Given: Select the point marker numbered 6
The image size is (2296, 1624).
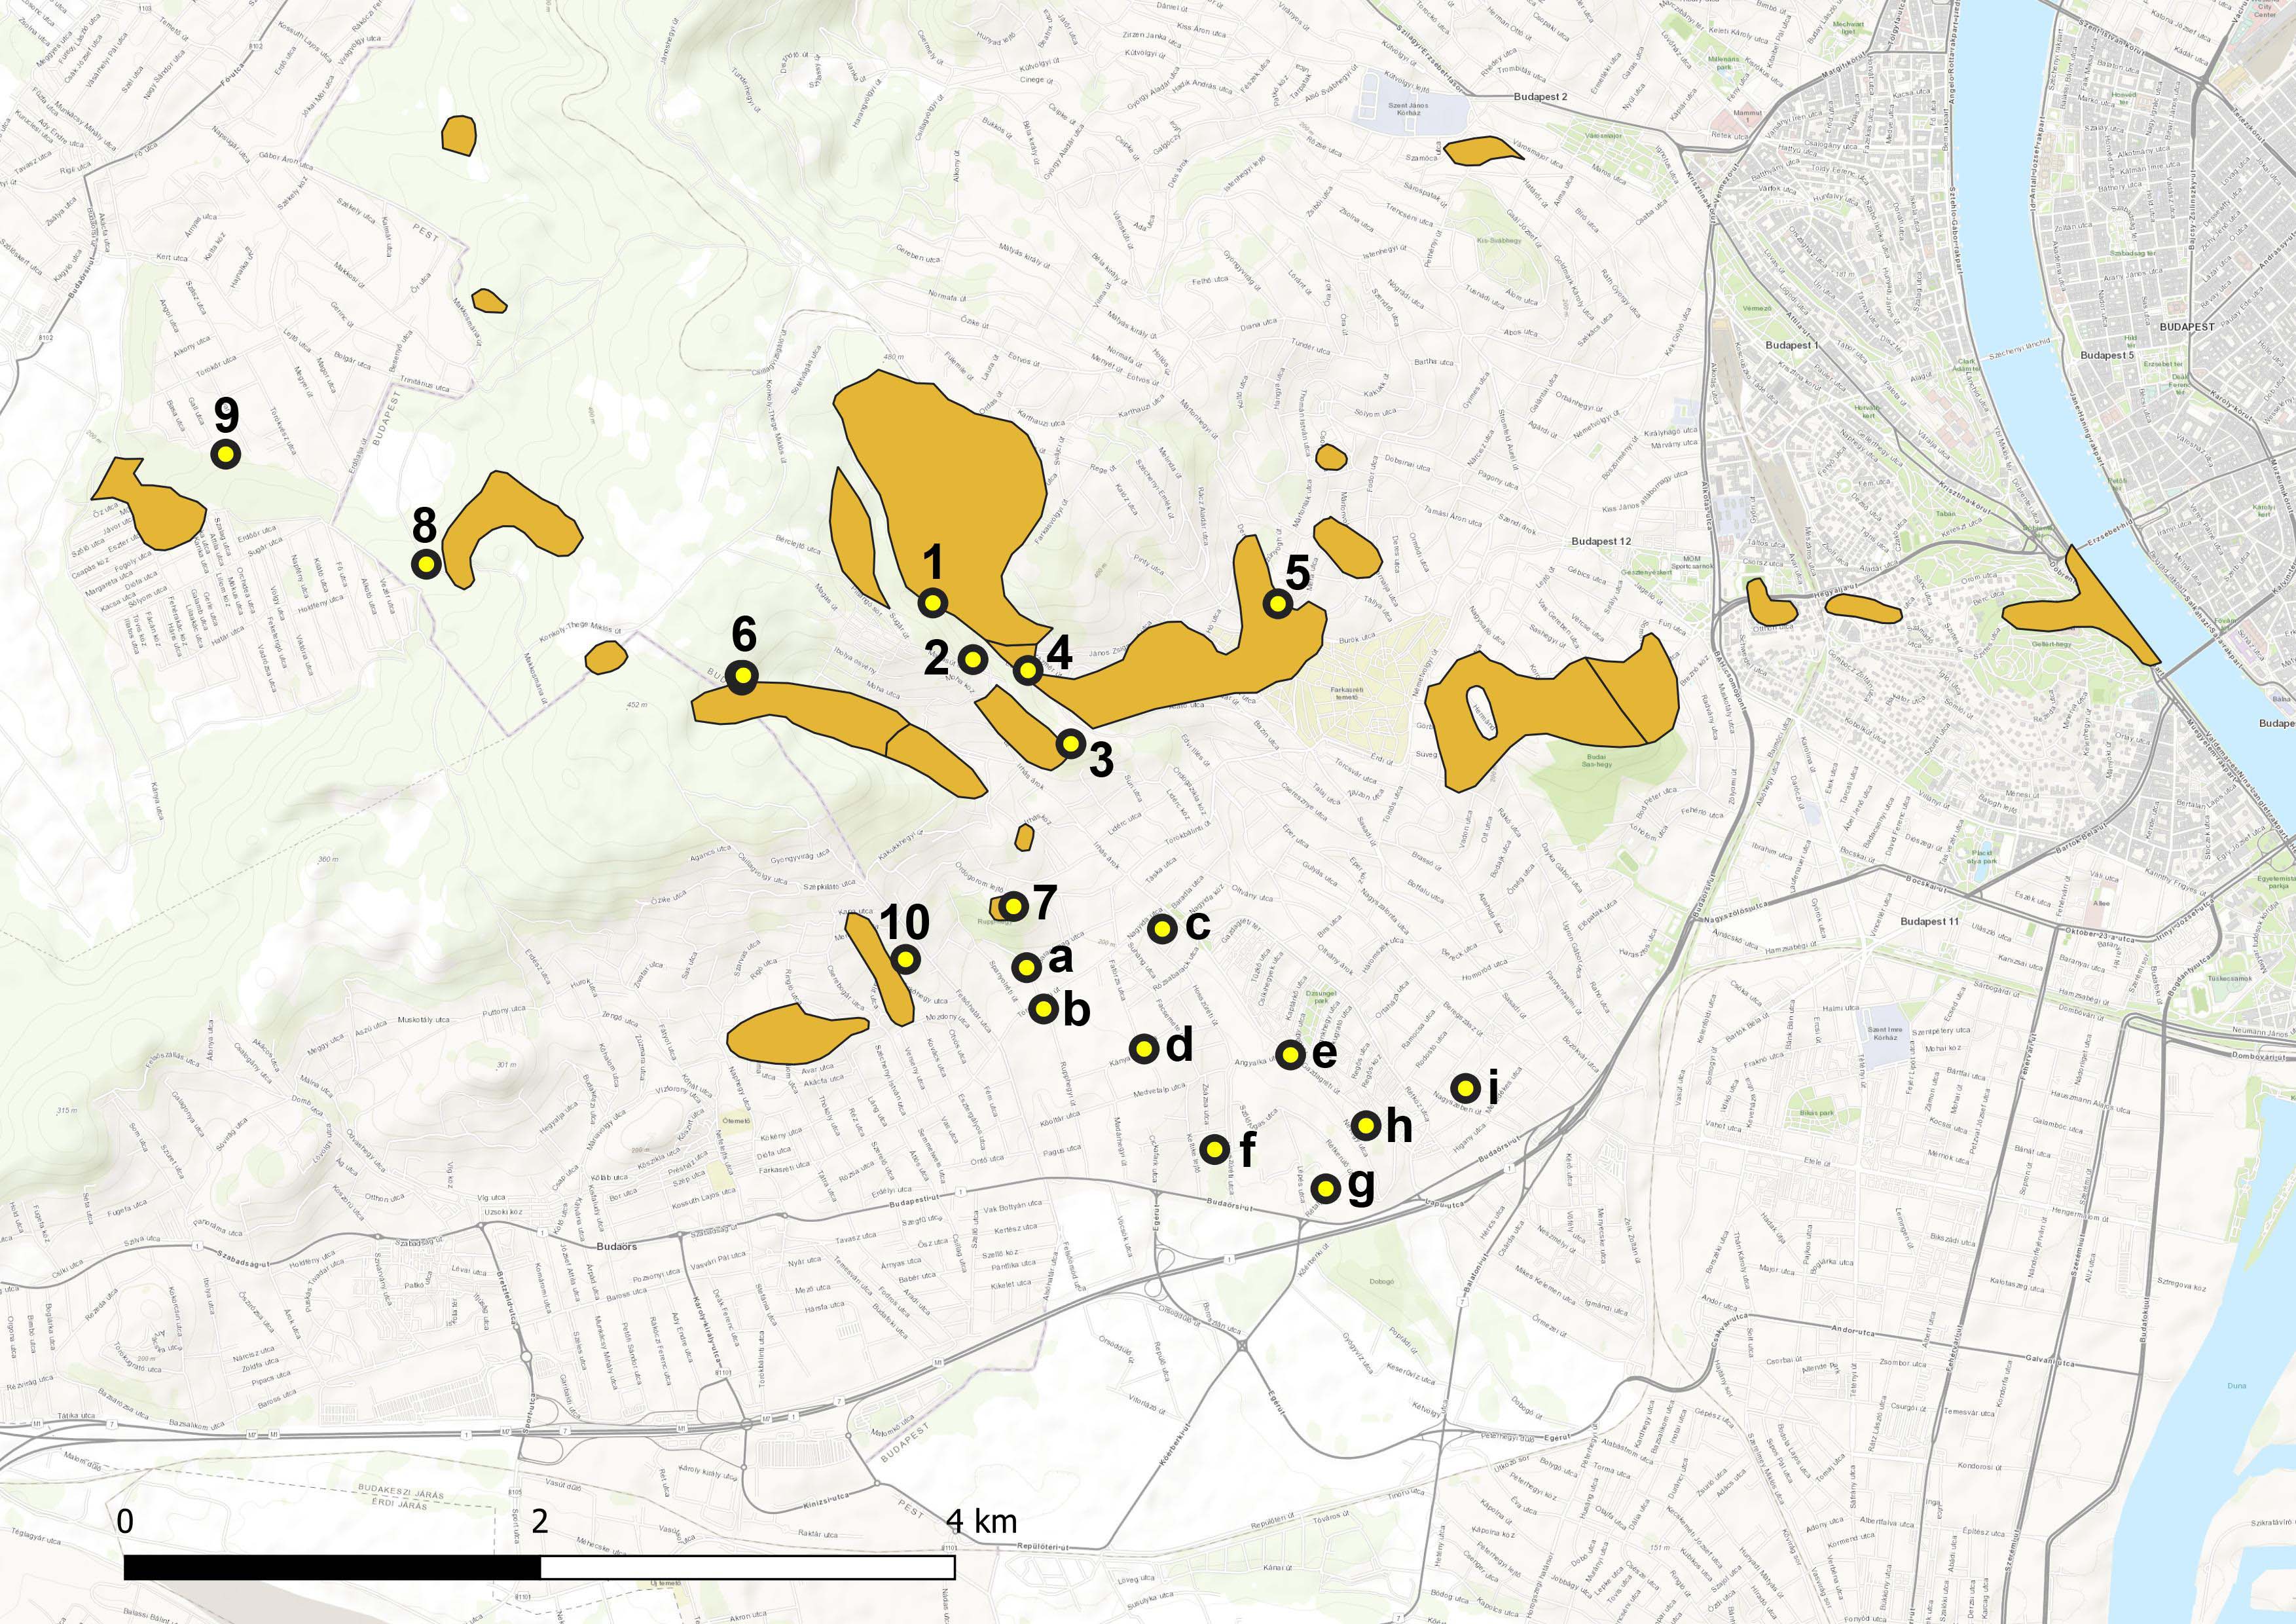Looking at the screenshot, I should (x=742, y=677).
